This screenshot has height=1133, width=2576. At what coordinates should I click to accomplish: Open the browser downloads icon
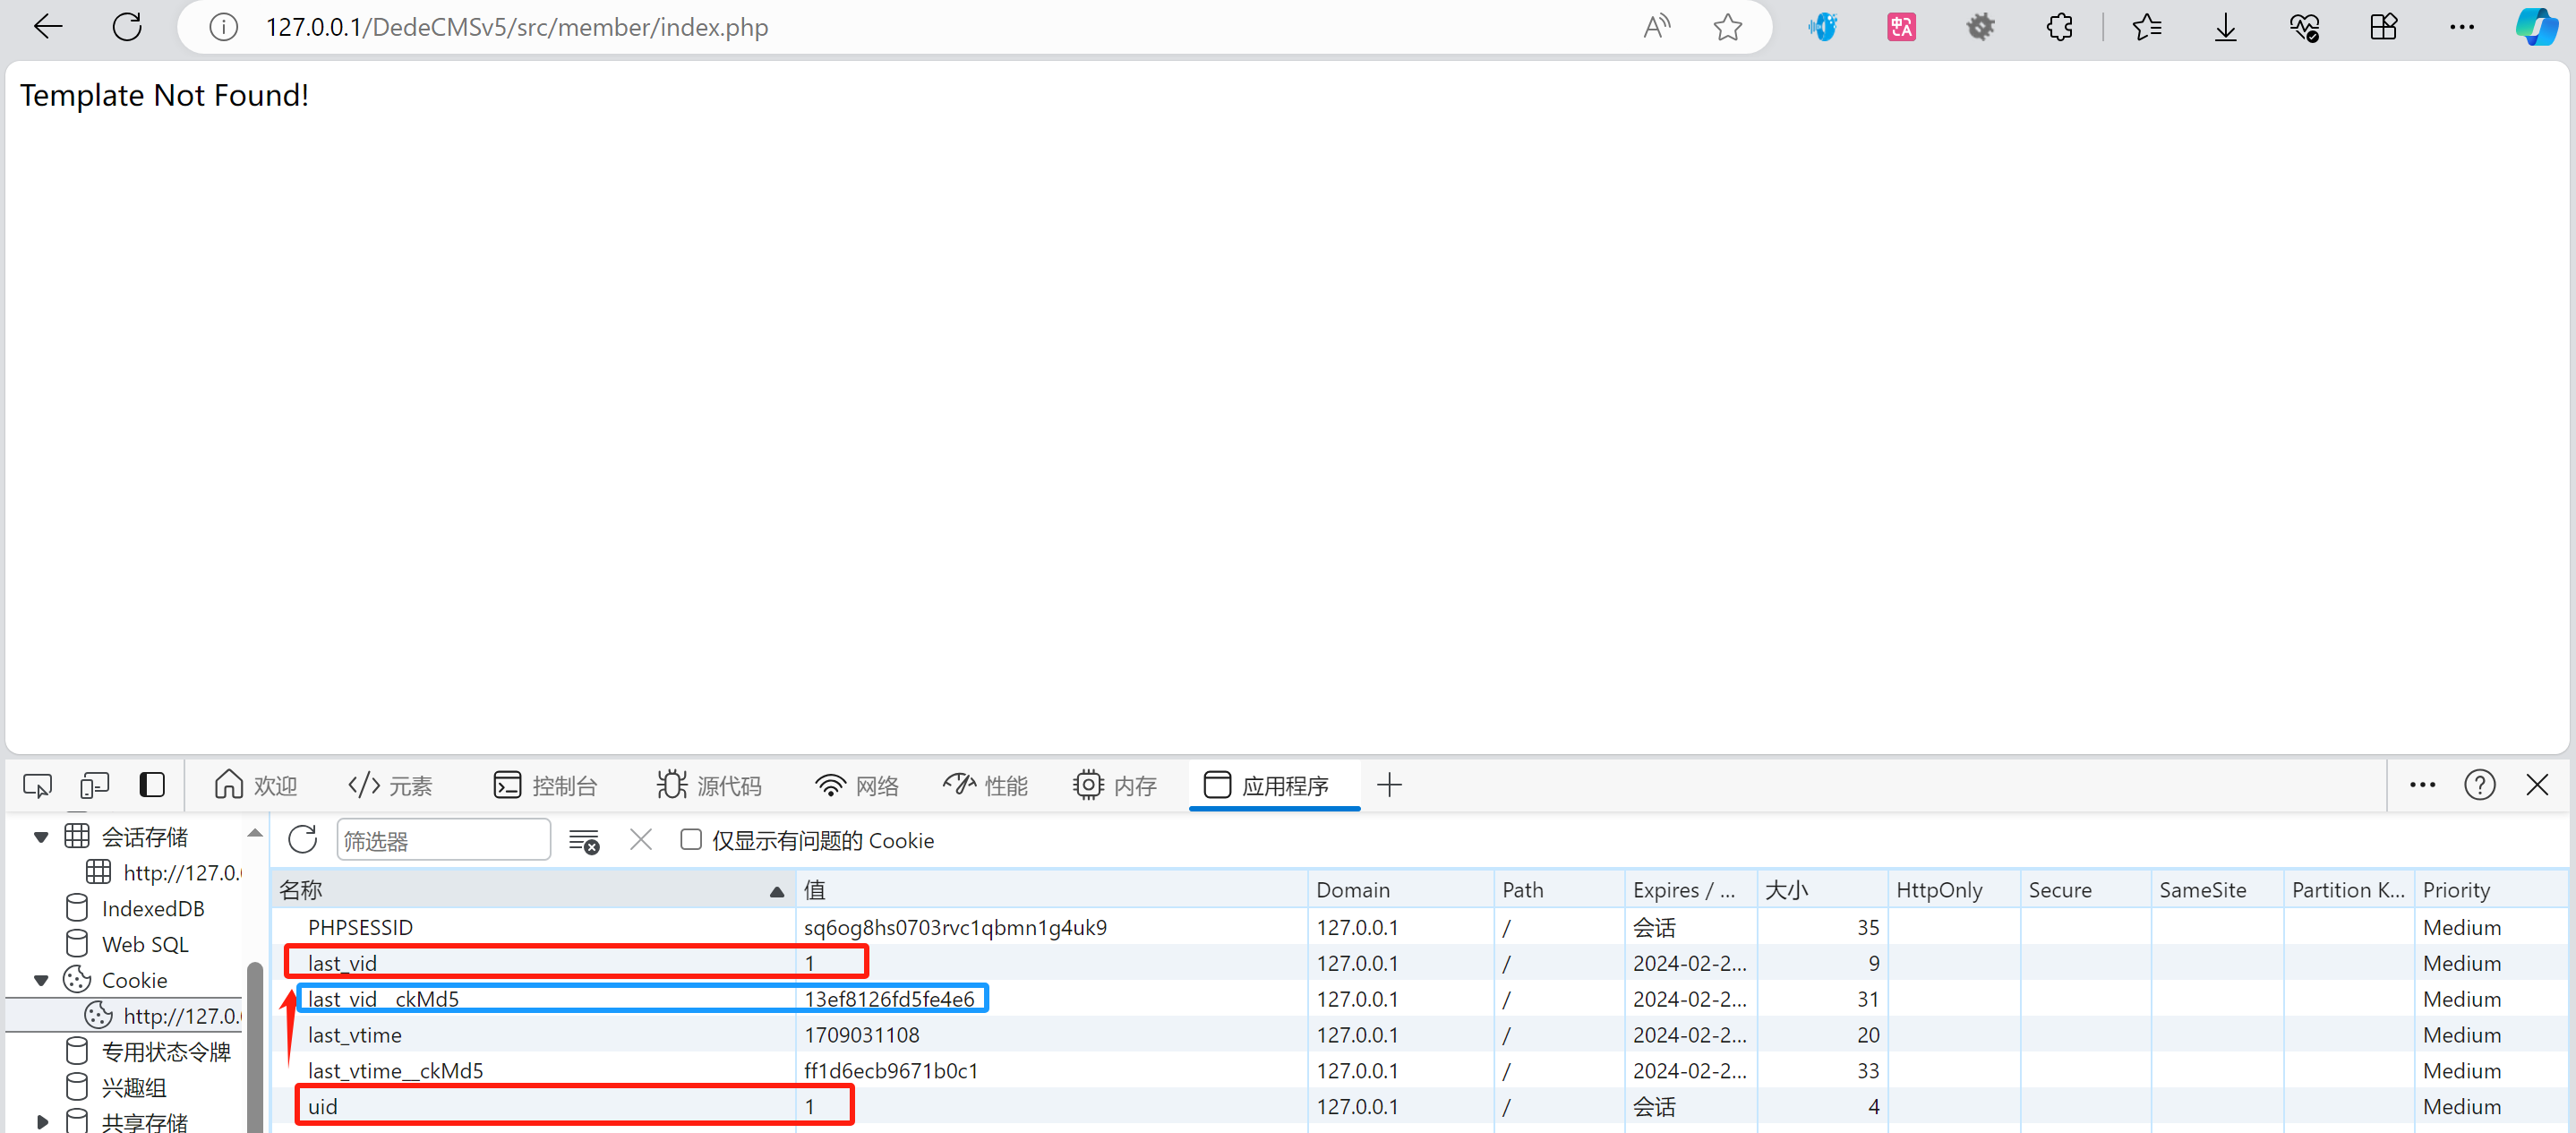pyautogui.click(x=2225, y=27)
